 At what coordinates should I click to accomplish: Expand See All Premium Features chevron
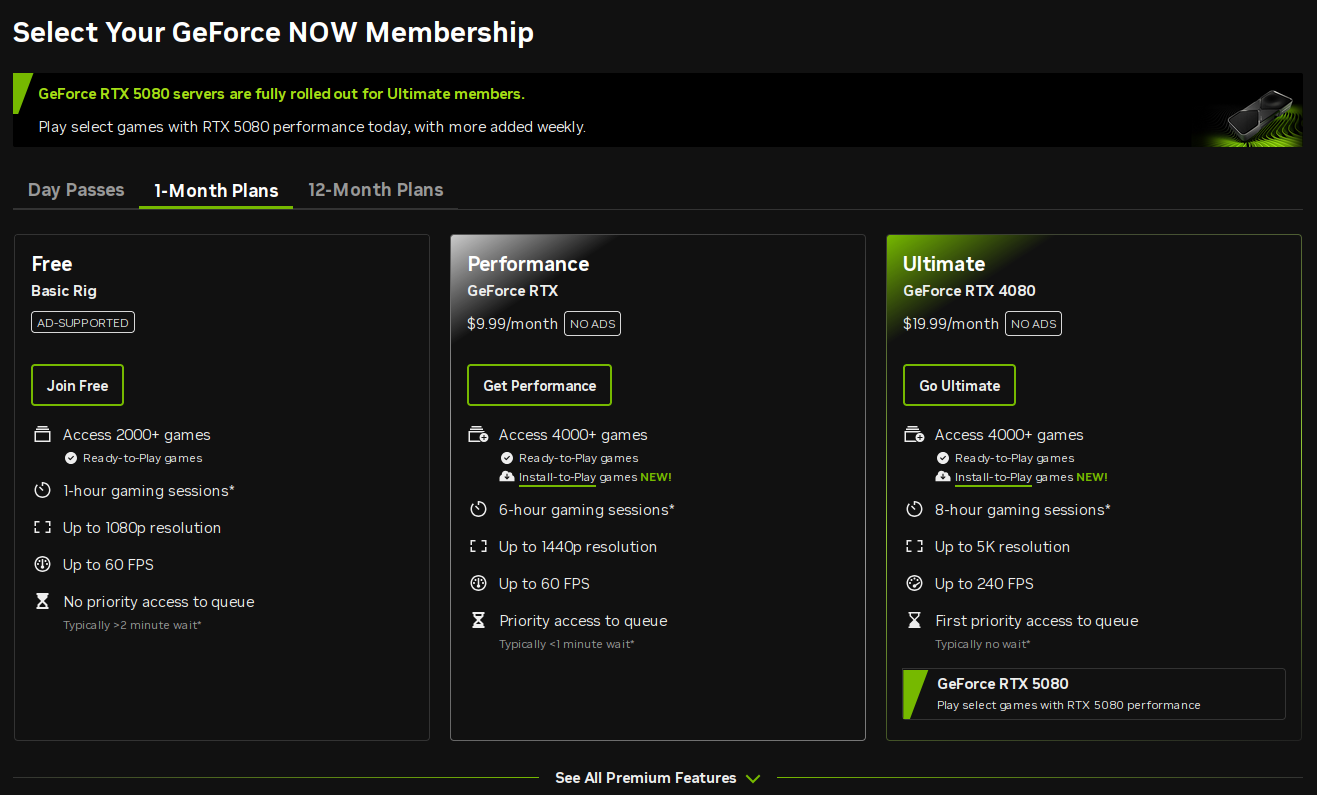(753, 778)
